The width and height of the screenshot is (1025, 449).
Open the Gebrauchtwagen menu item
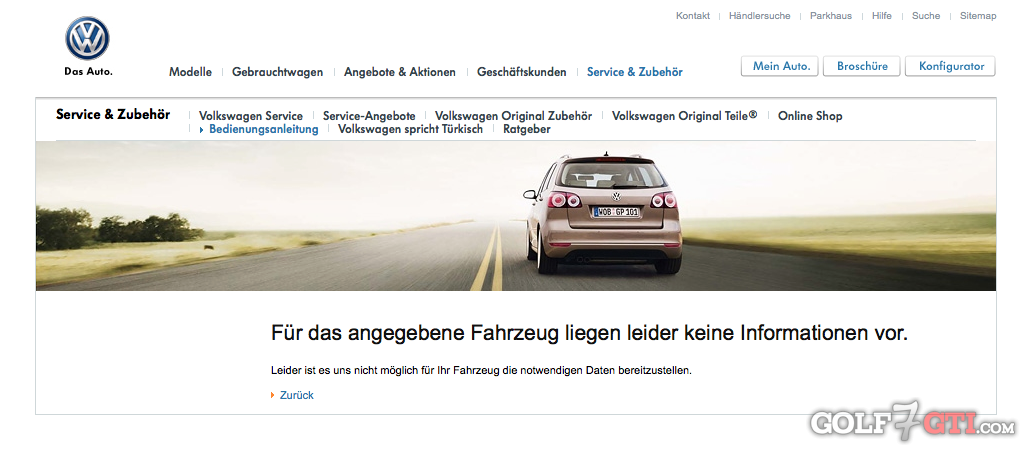pos(277,72)
